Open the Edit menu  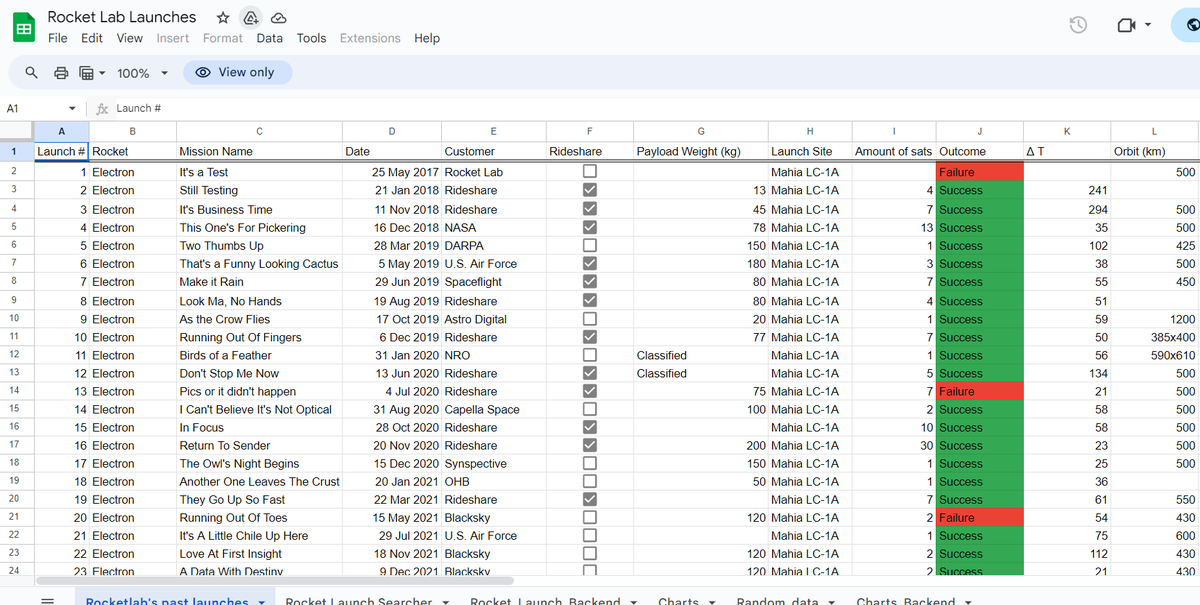(x=92, y=38)
